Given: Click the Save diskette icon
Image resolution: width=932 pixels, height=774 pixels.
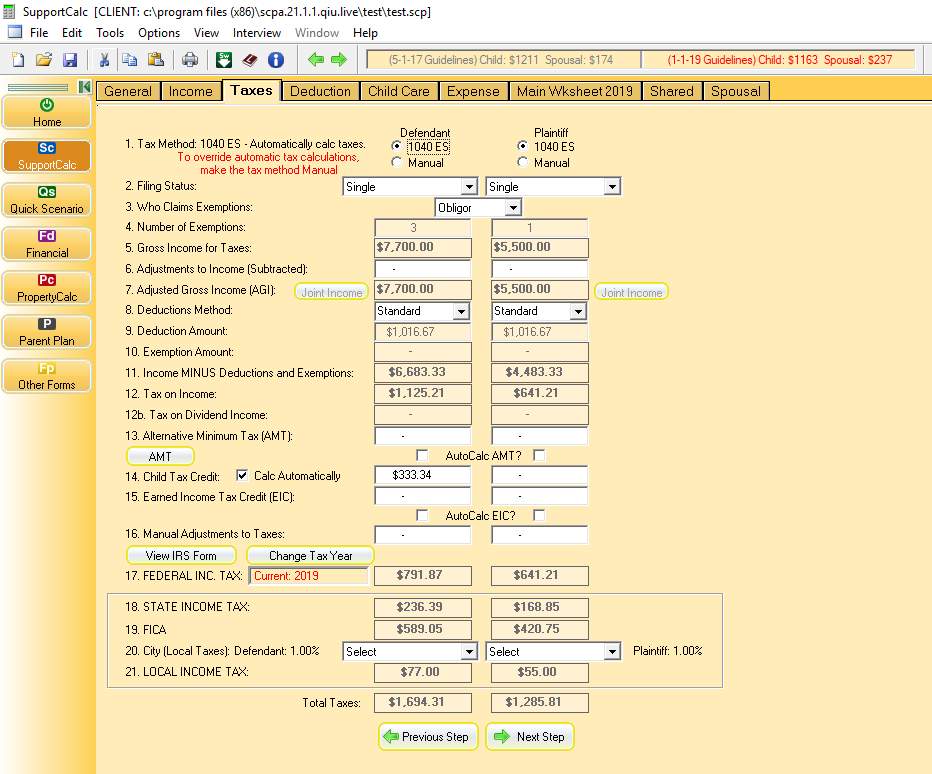Looking at the screenshot, I should point(70,59).
